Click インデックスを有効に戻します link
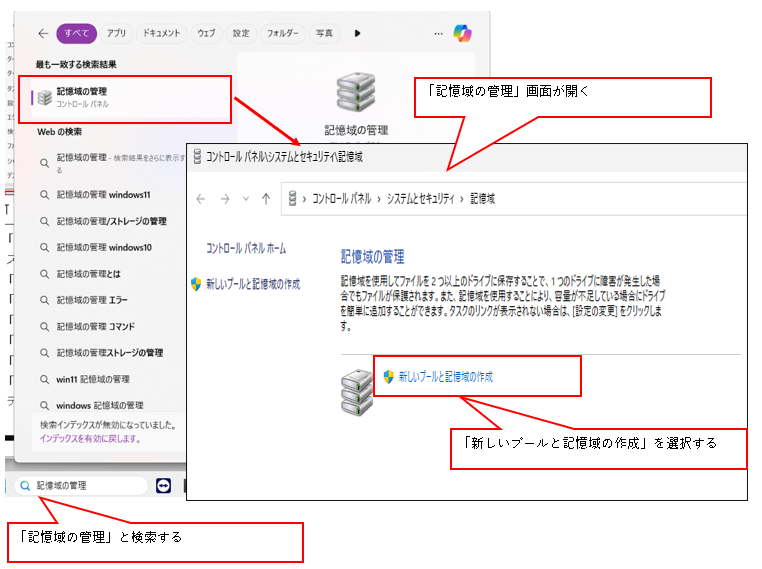Viewport: 762px width, 569px height. pos(90,438)
